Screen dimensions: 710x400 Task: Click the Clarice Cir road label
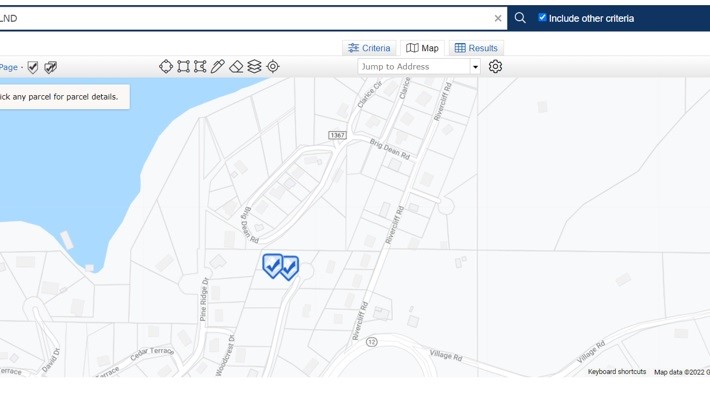370,94
